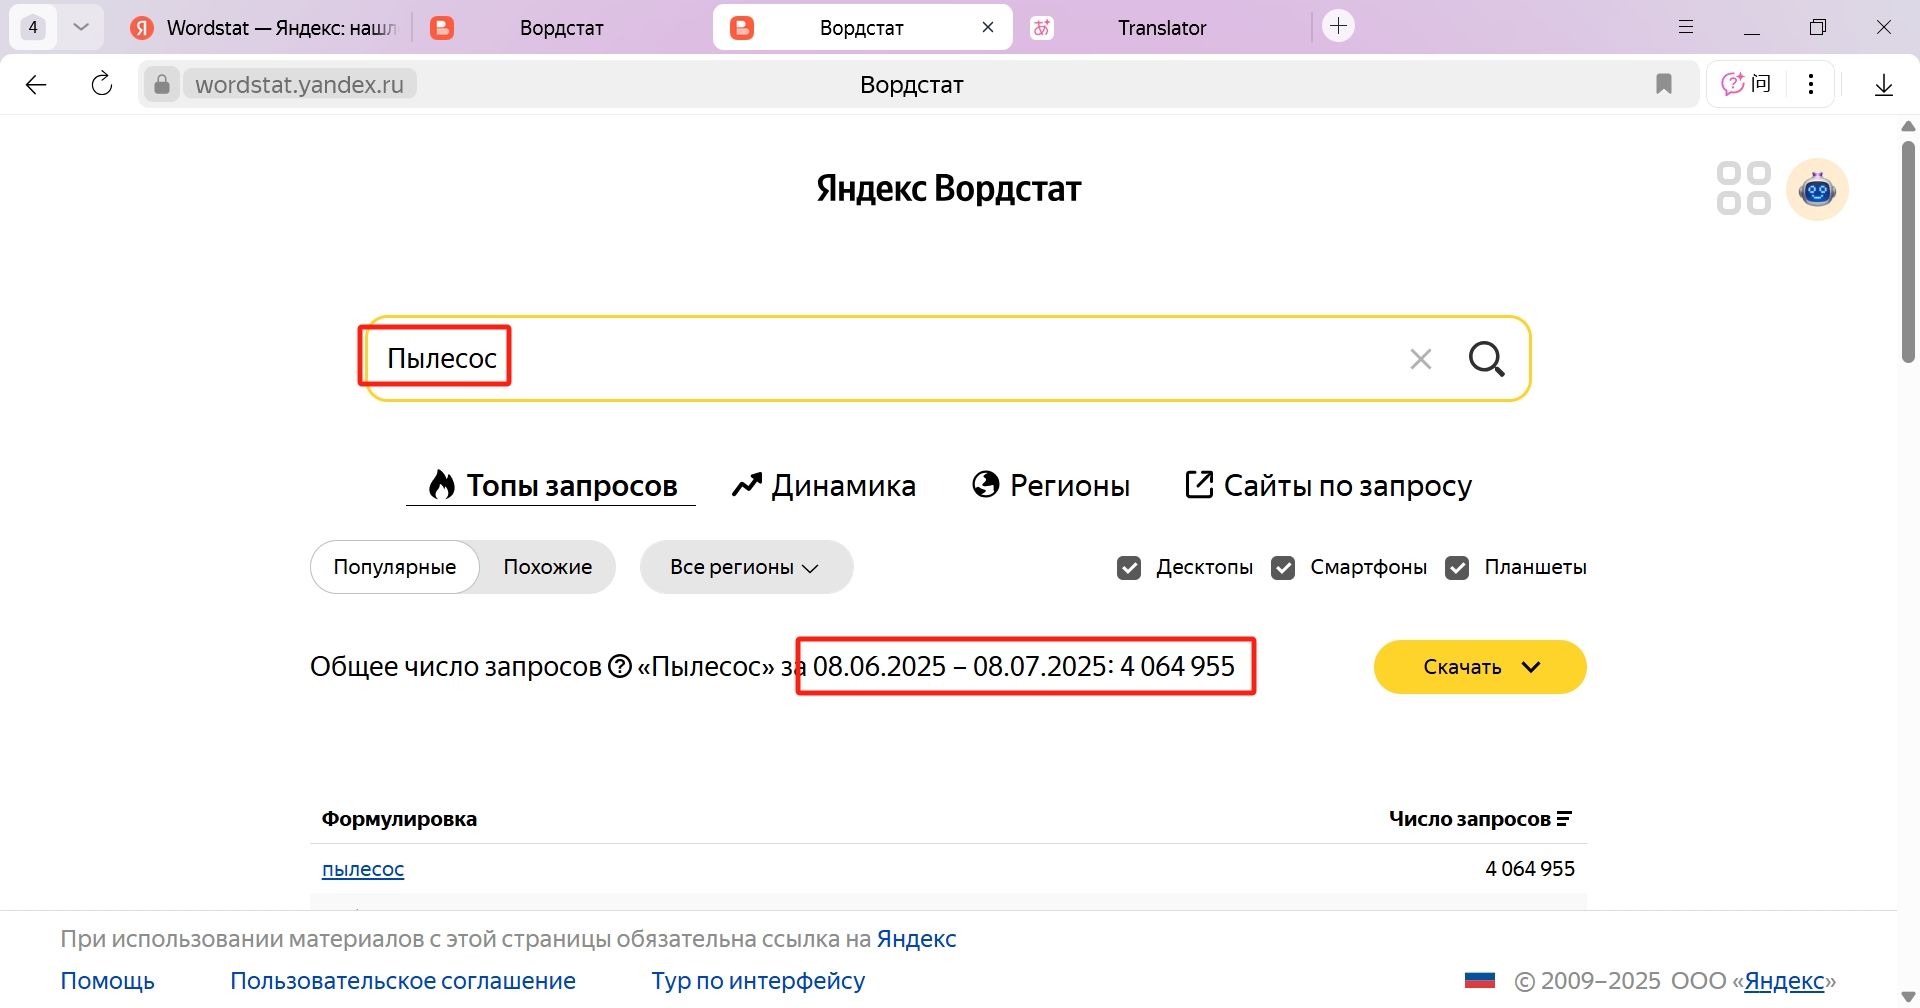Expand the browser tab list chevron
Image resolution: width=1920 pixels, height=1008 pixels.
[x=82, y=27]
